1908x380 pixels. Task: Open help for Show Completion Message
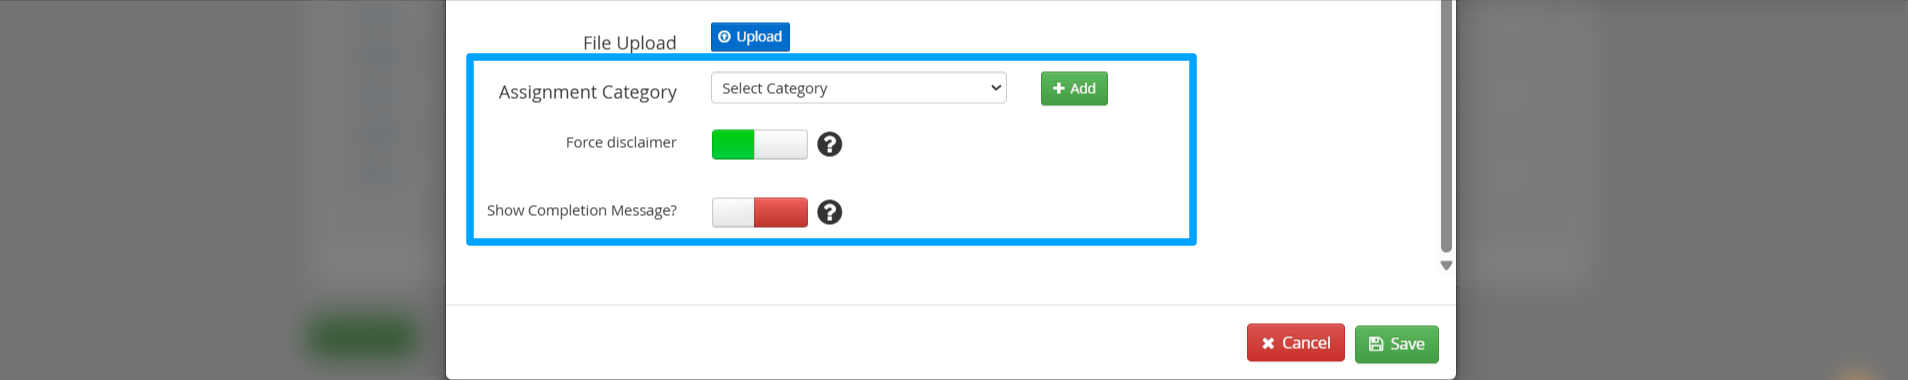[x=829, y=212]
